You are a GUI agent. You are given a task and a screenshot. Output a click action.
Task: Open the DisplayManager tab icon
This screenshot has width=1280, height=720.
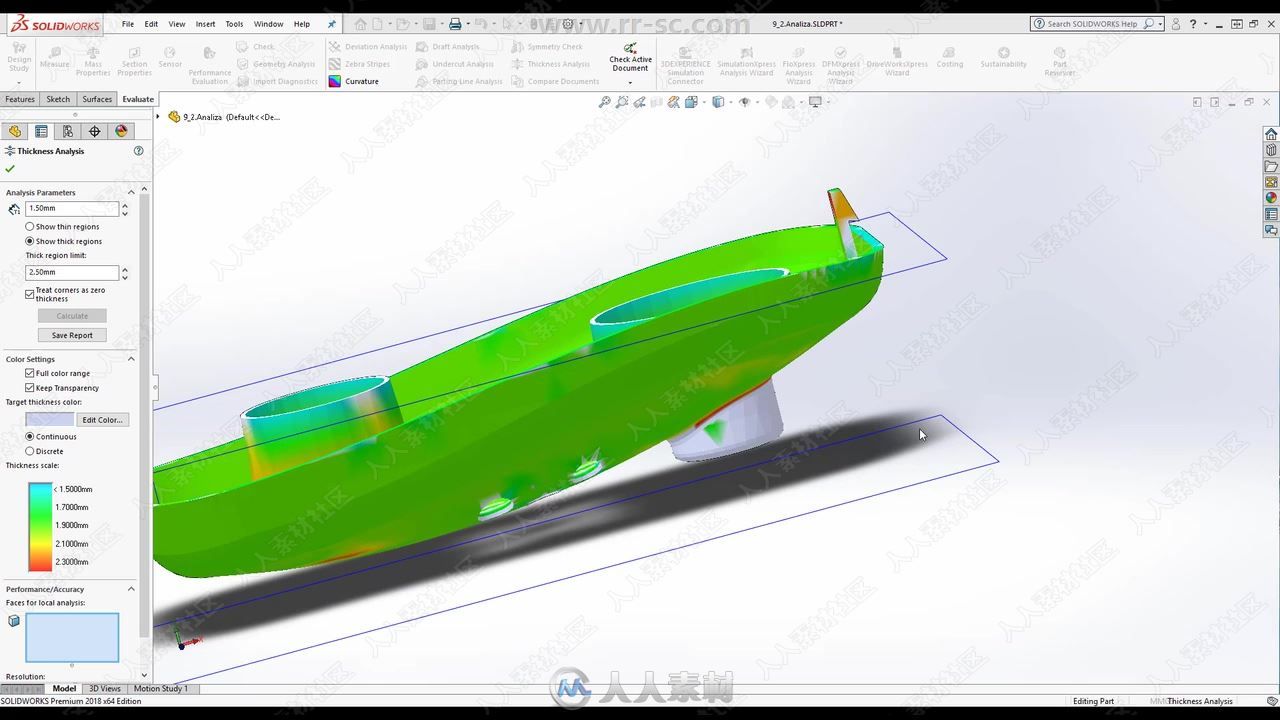pyautogui.click(x=121, y=131)
